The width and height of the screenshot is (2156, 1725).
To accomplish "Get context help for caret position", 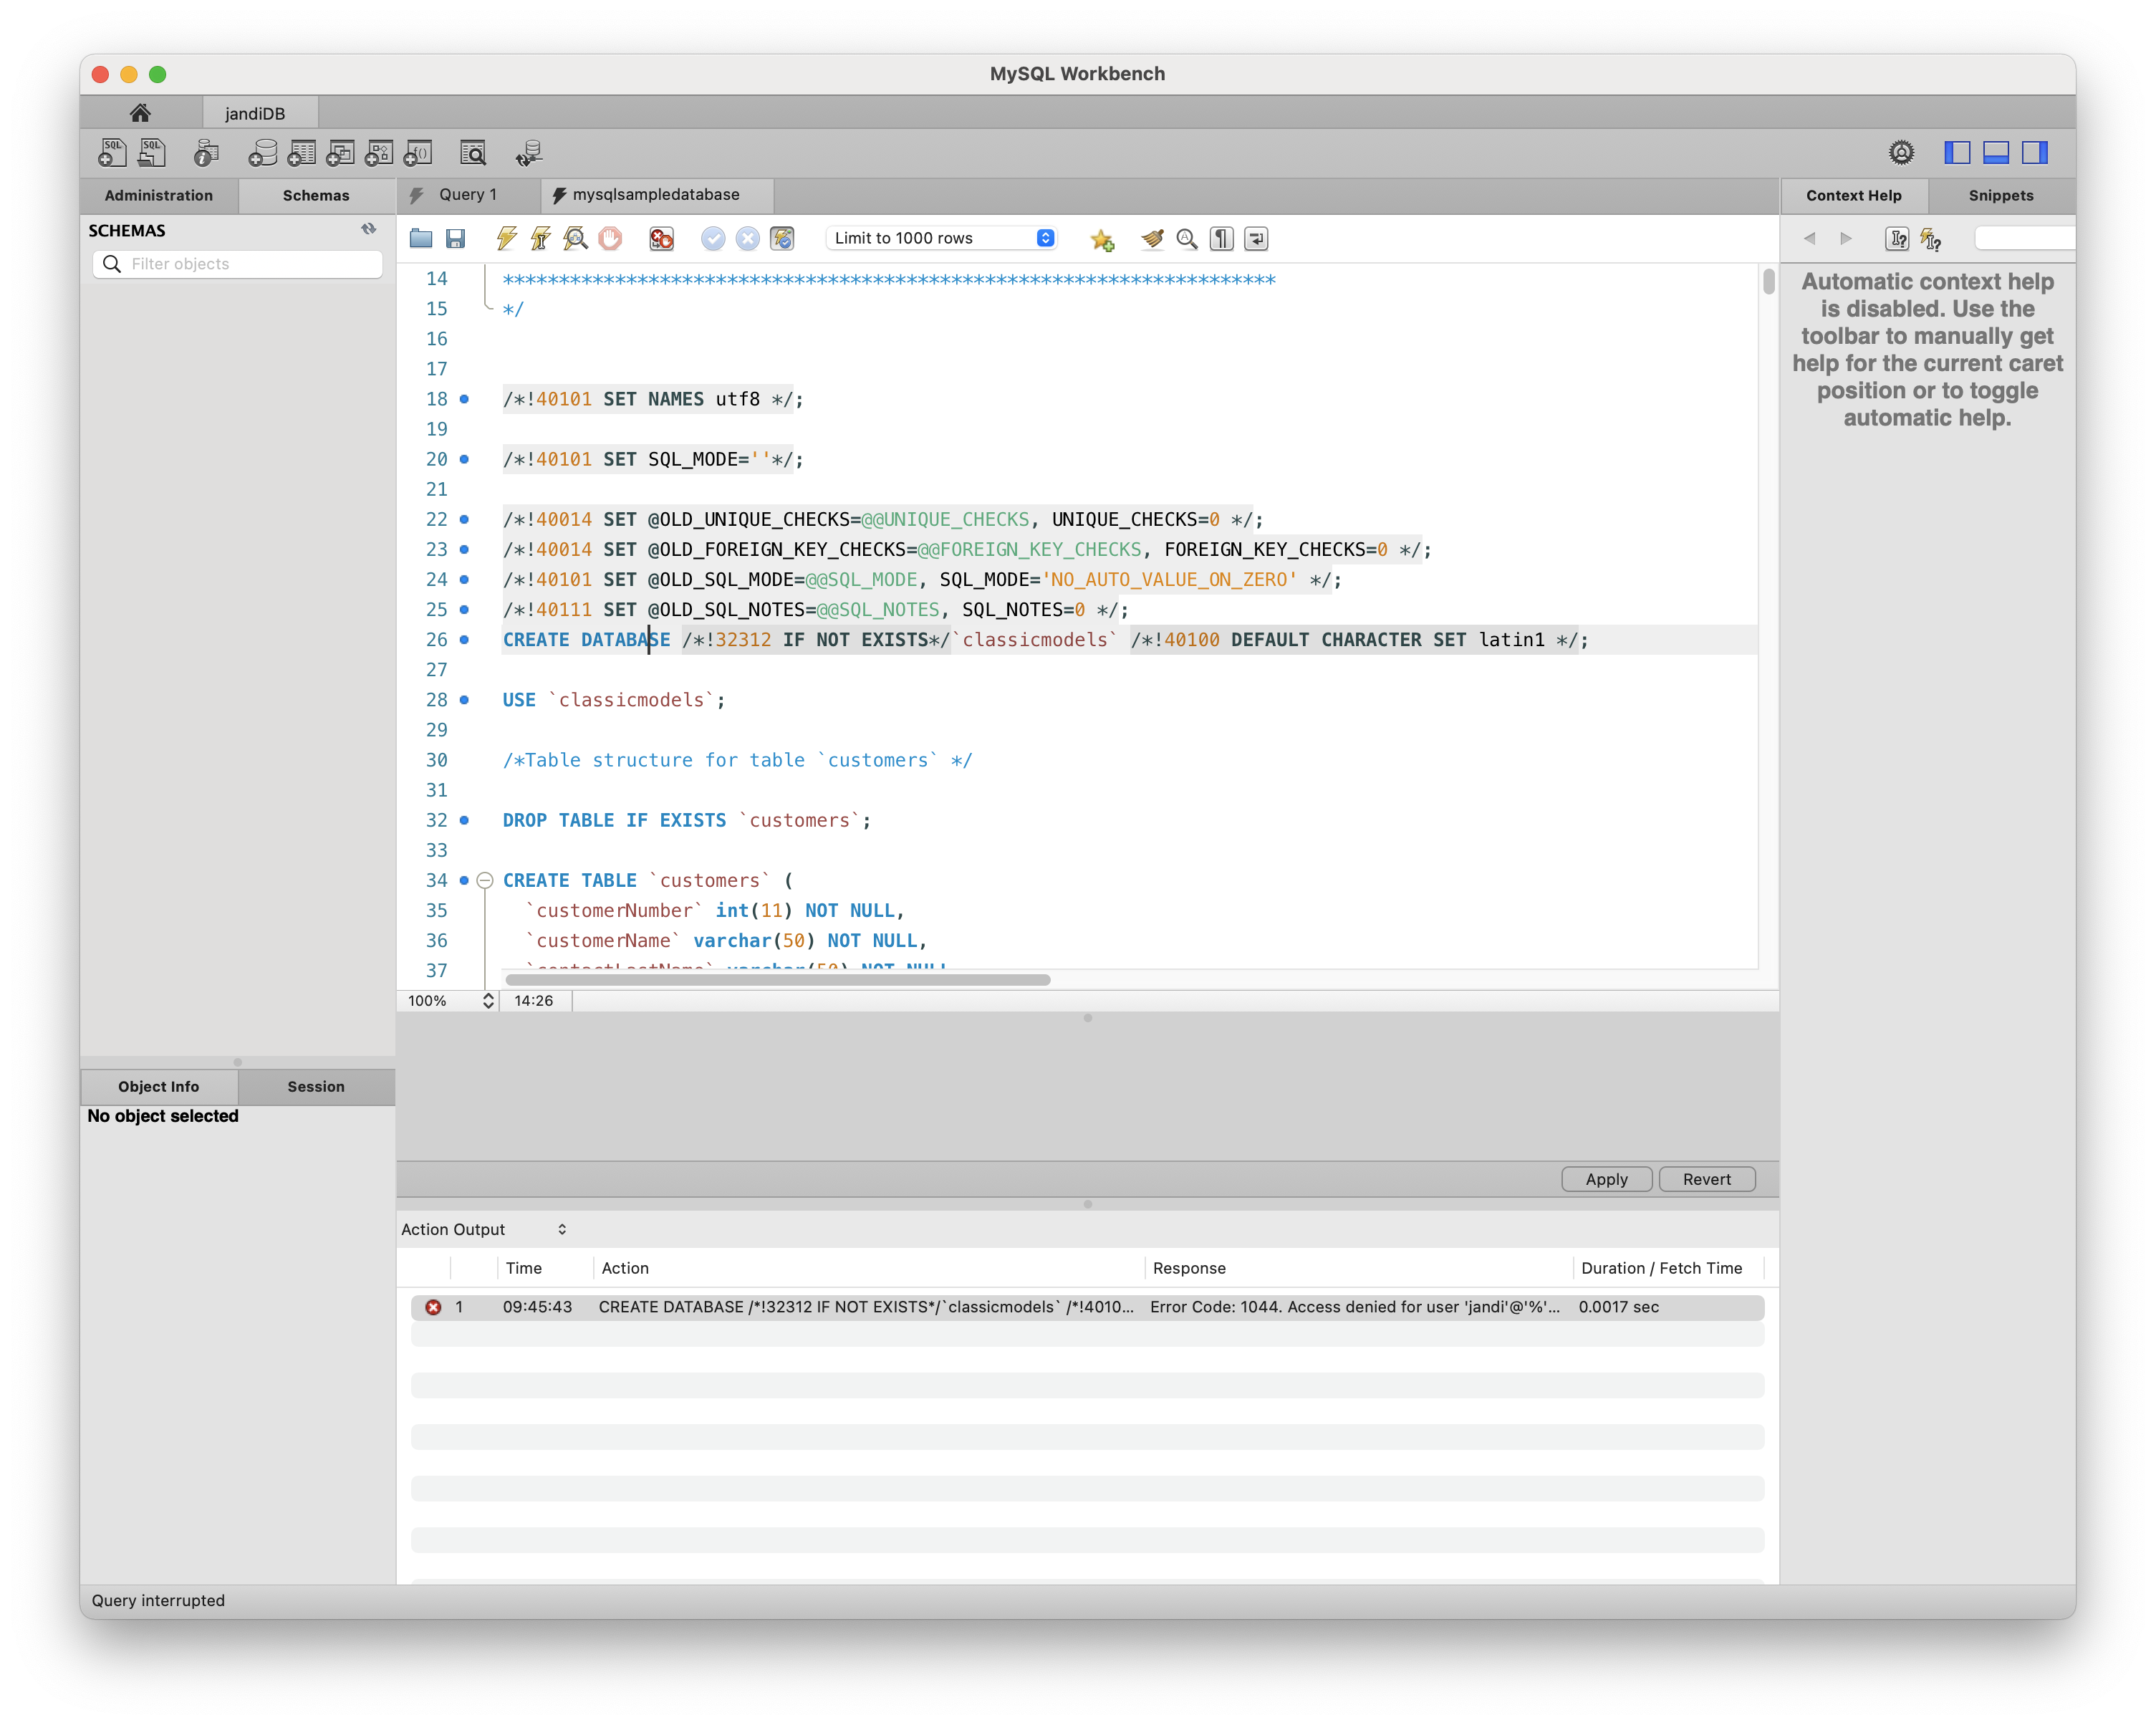I will (x=1897, y=239).
